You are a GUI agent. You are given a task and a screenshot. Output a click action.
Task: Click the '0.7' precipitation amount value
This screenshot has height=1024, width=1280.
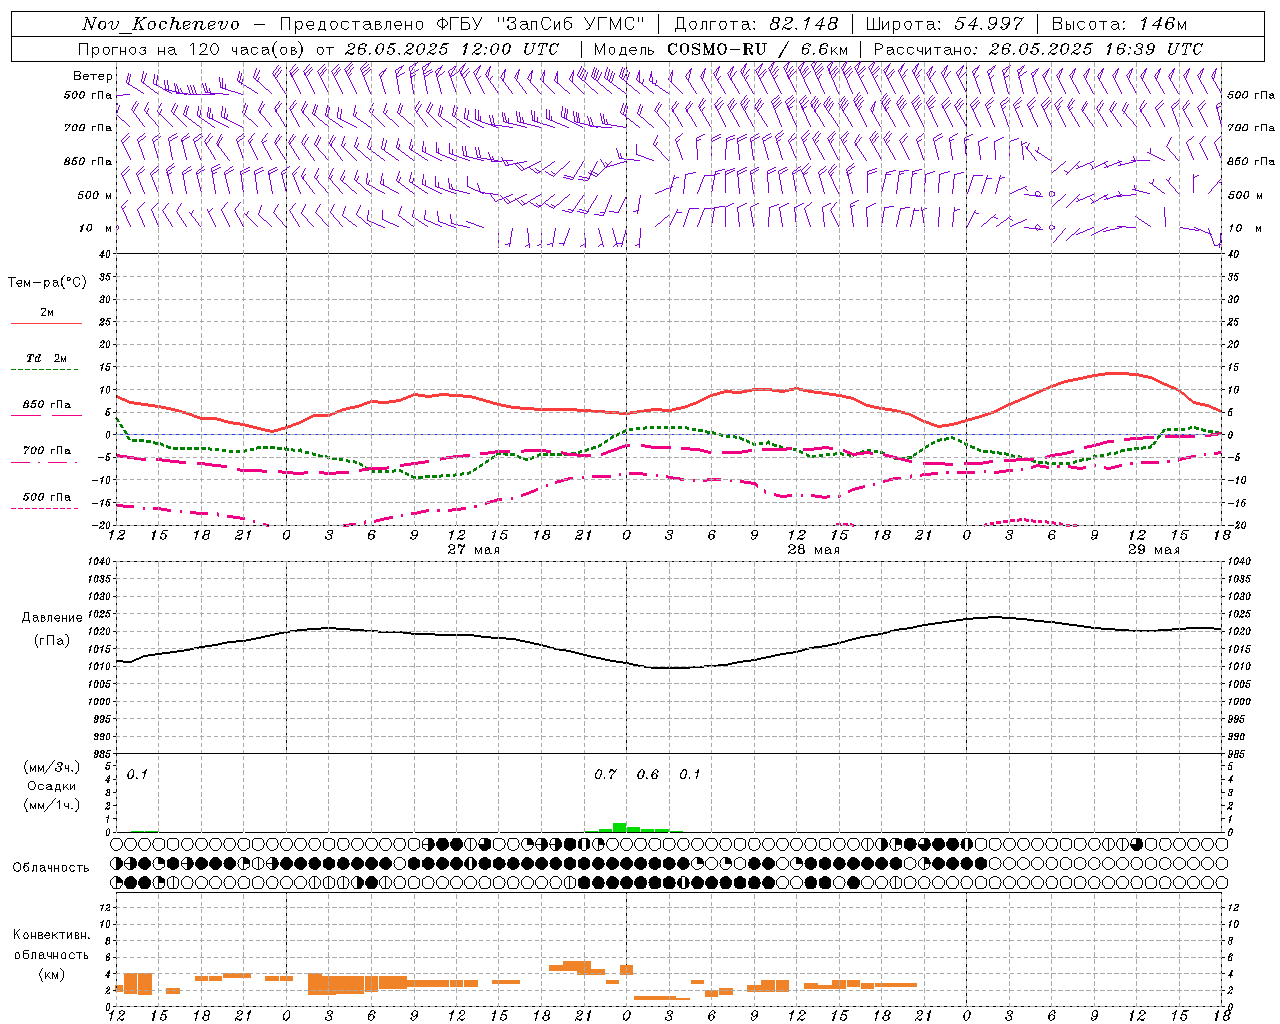click(605, 774)
